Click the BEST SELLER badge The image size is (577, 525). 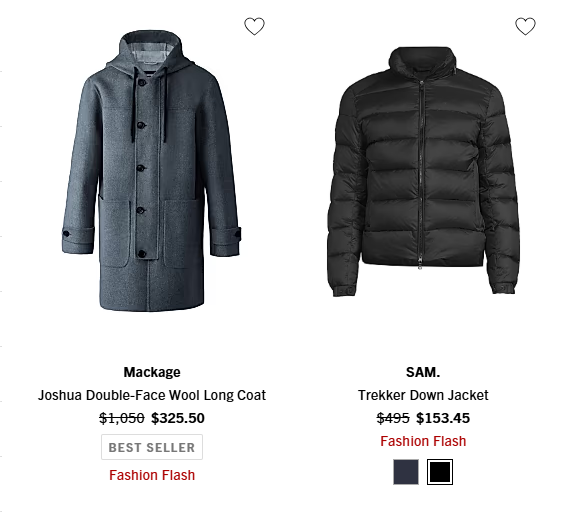click(152, 447)
